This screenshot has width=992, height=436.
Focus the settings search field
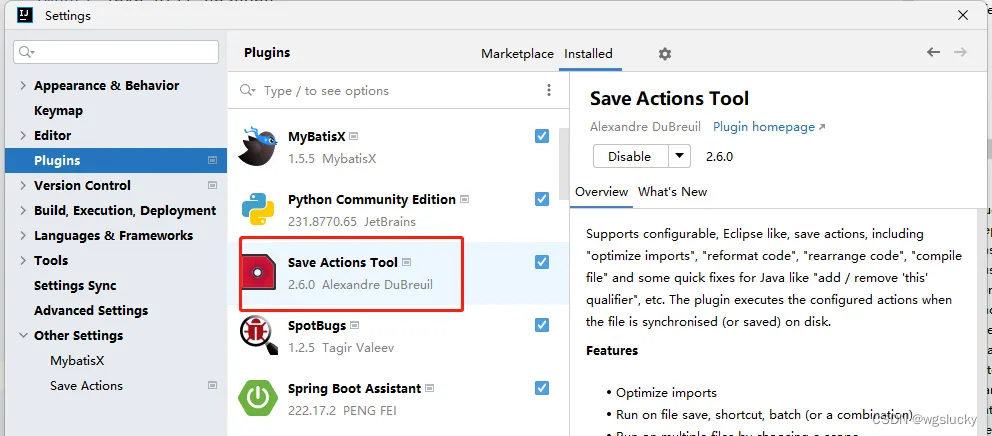pyautogui.click(x=116, y=52)
